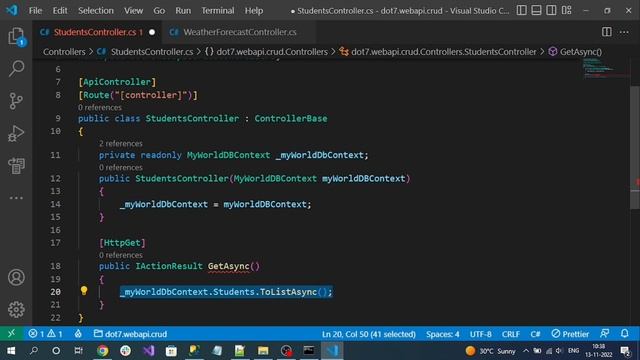
Task: Change indentation via Spaces: 4
Action: pos(442,334)
